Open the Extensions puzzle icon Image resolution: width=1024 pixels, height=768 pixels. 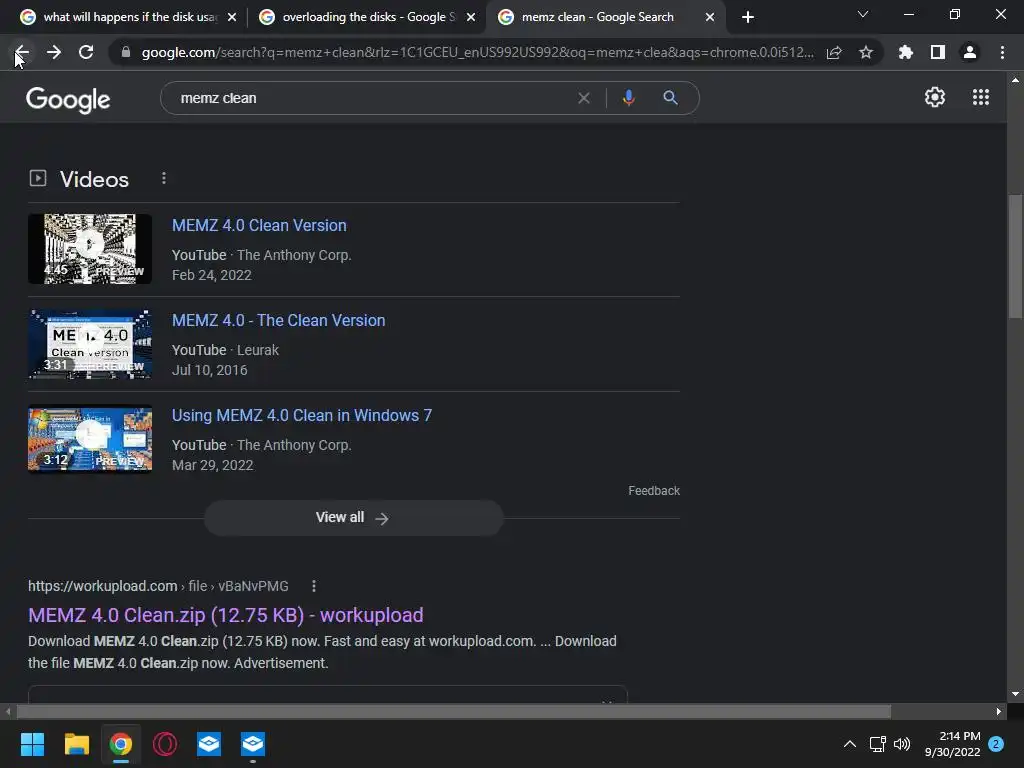pyautogui.click(x=905, y=52)
